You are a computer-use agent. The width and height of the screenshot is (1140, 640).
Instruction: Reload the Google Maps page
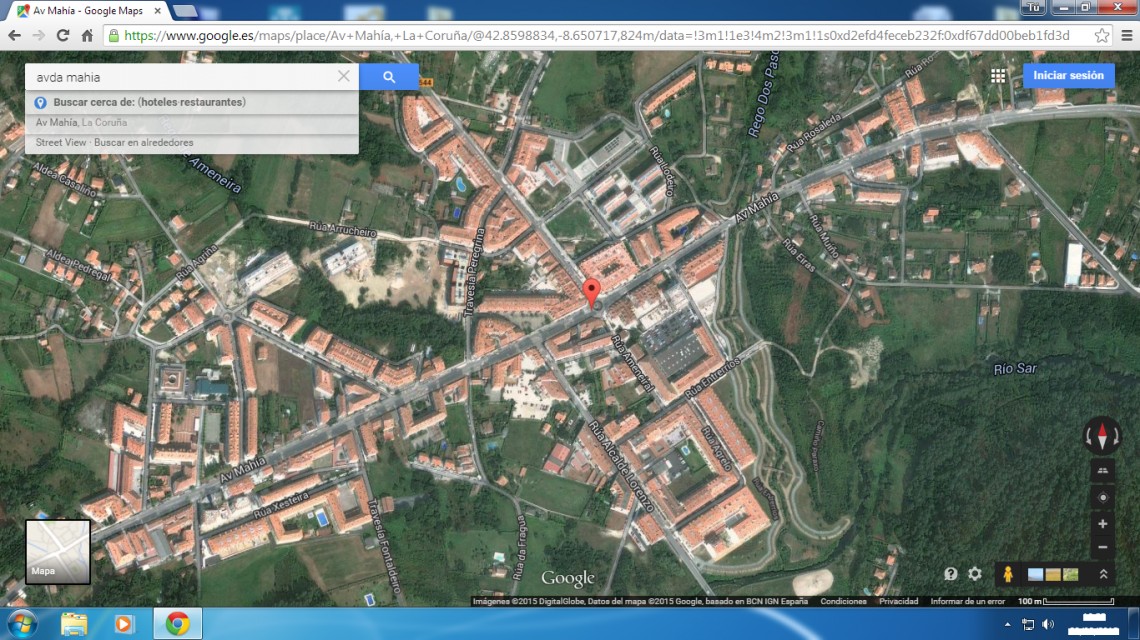pos(63,35)
